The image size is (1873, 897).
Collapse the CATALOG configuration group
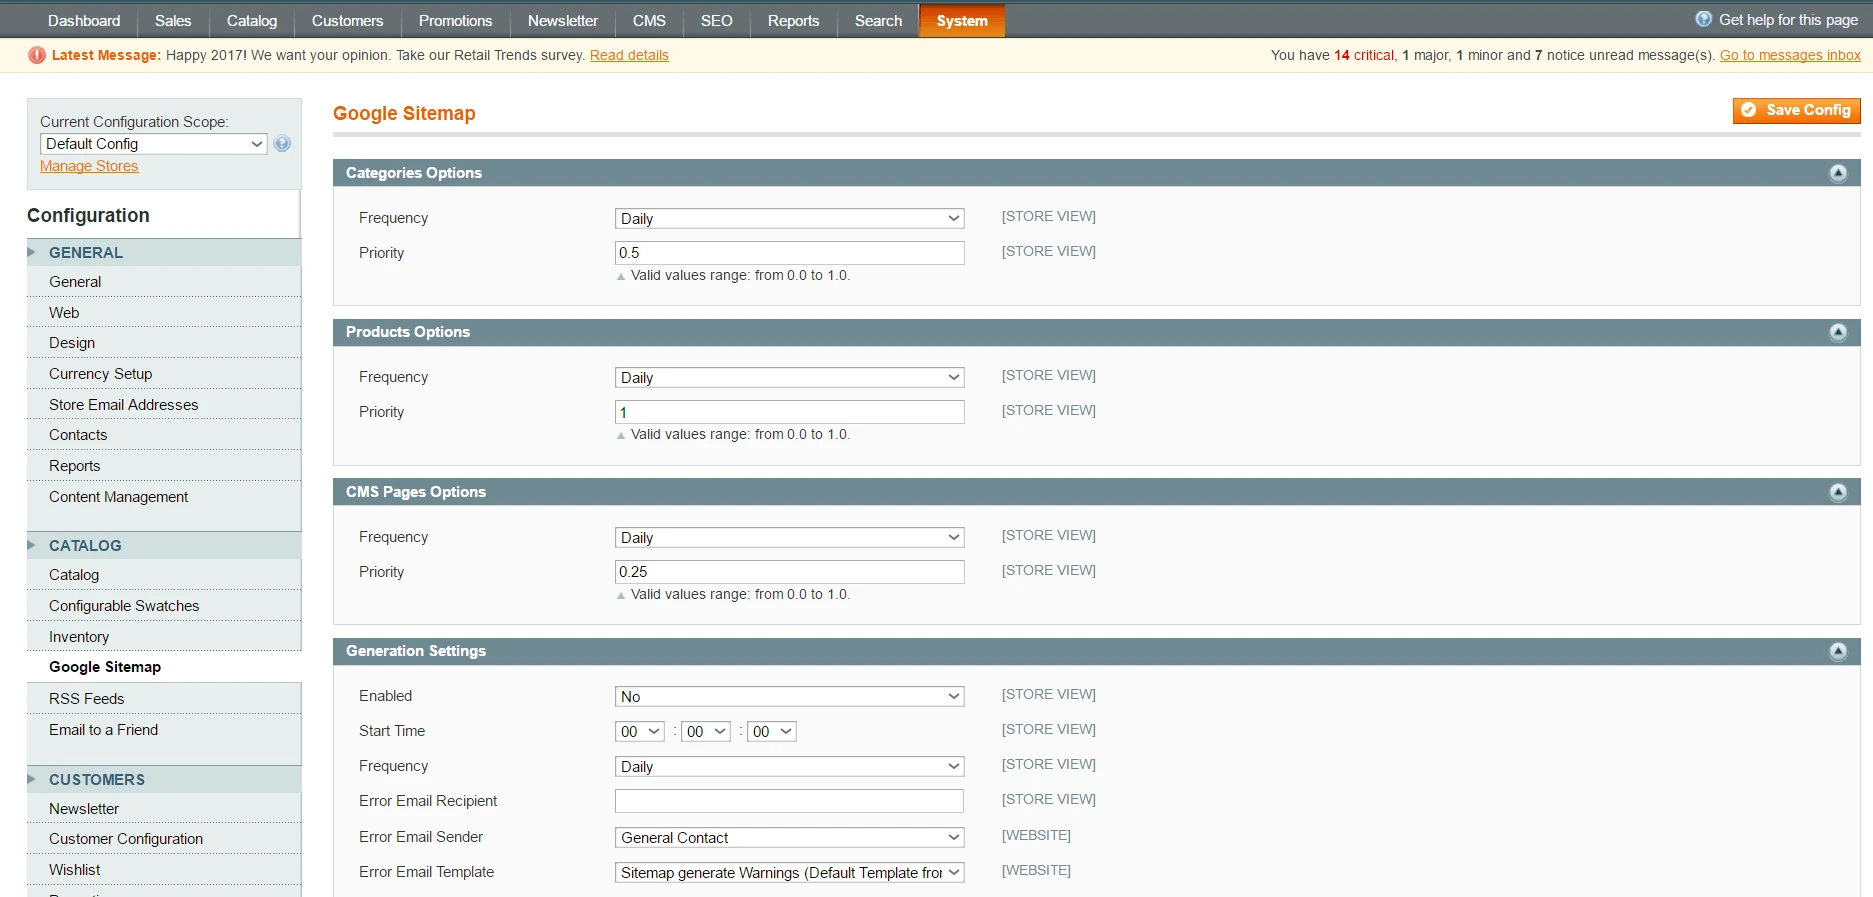coord(164,546)
